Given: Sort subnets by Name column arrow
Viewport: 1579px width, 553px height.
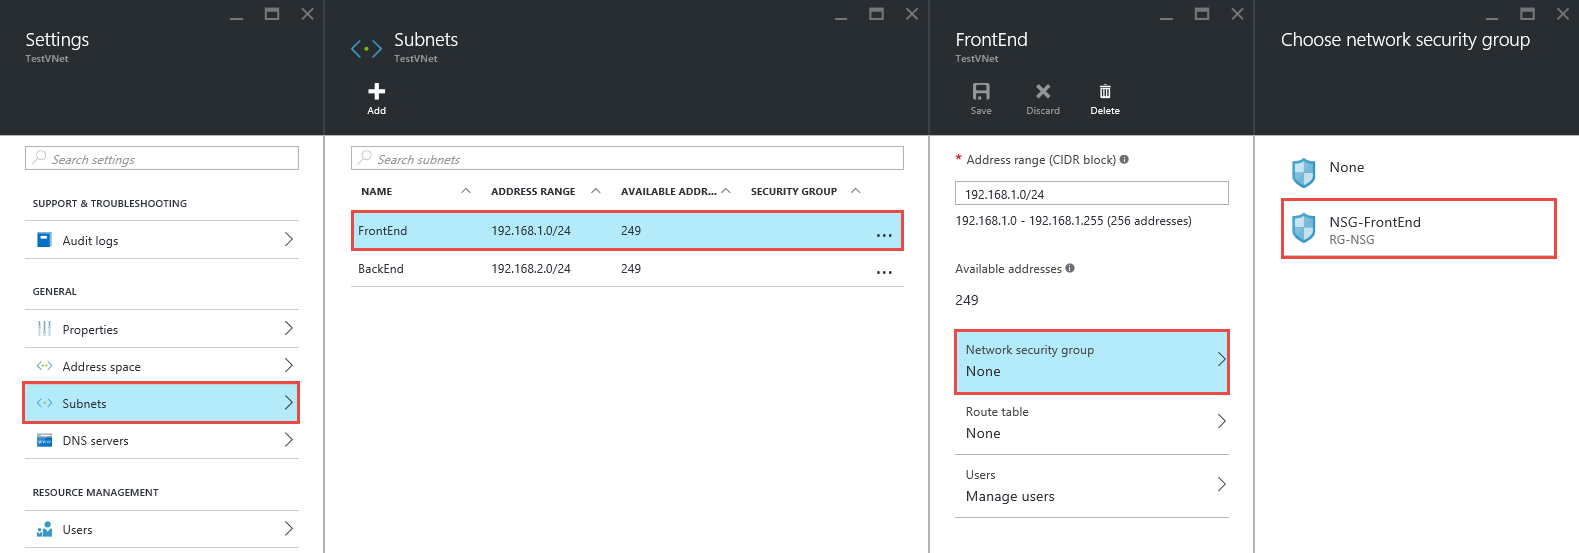Looking at the screenshot, I should [466, 191].
